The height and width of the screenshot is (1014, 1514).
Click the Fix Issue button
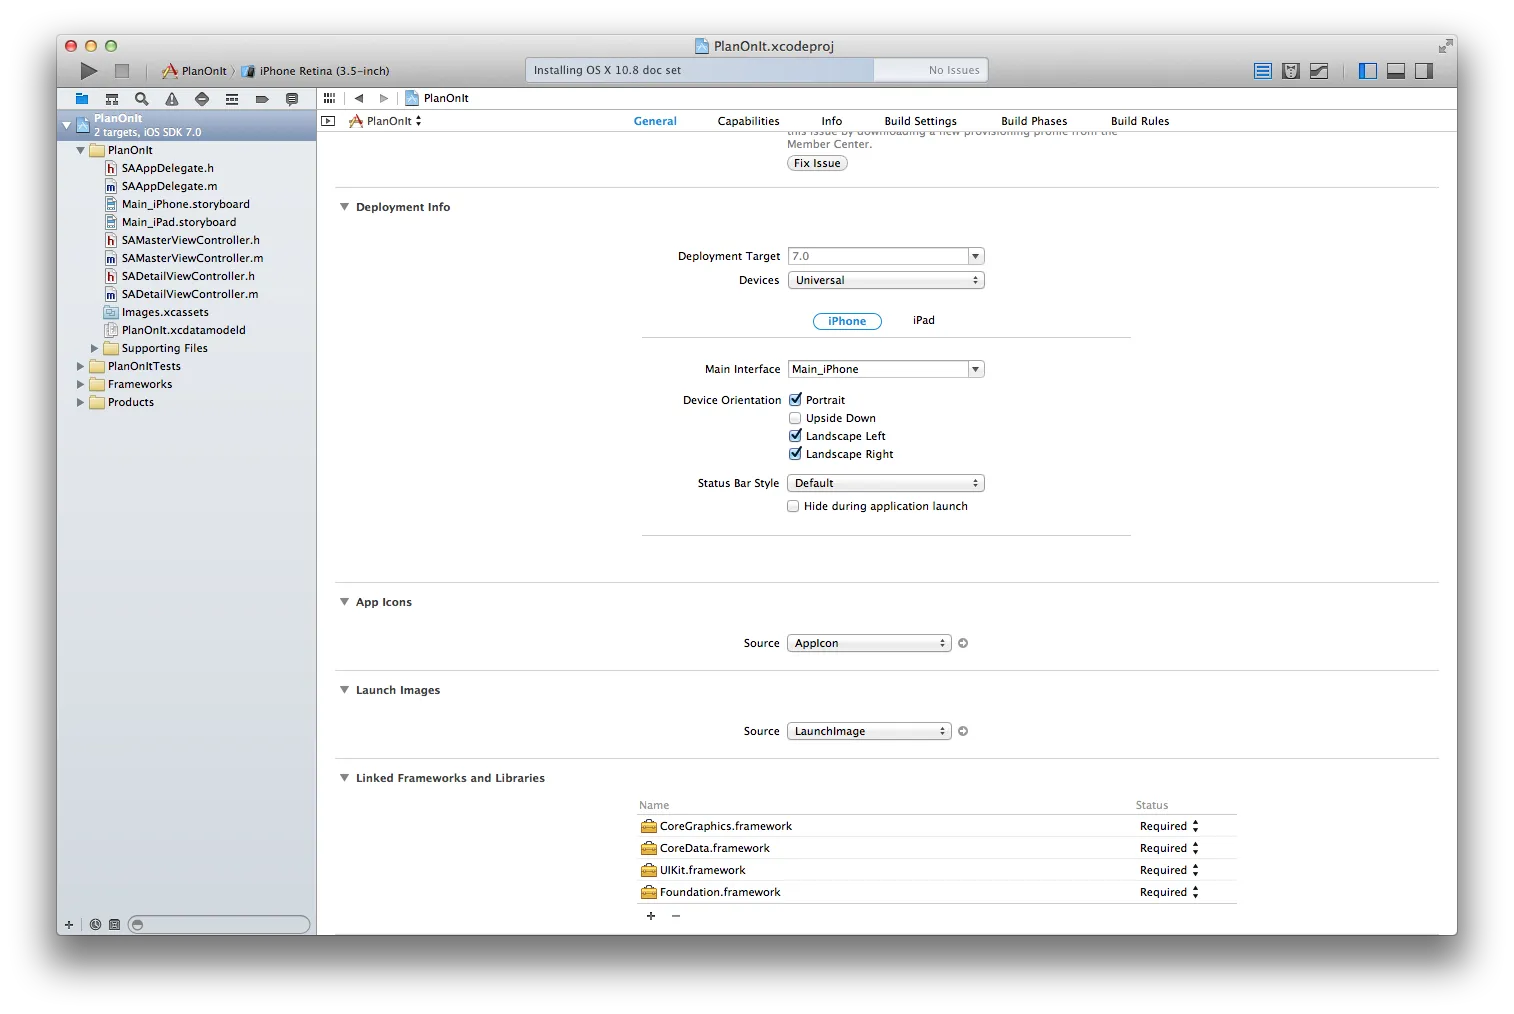pos(817,163)
